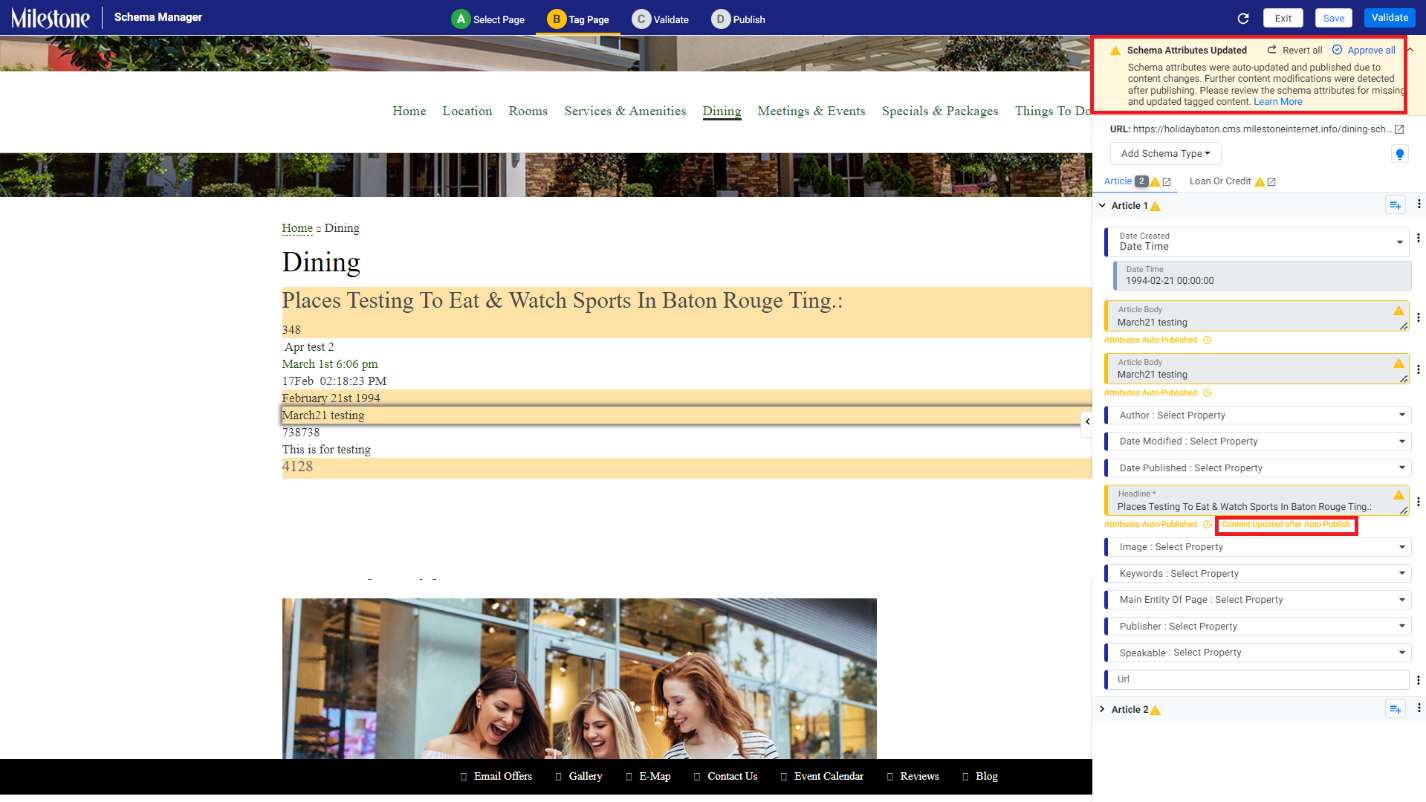Open the Image Select Property dropdown
The width and height of the screenshot is (1426, 802).
pyautogui.click(x=1257, y=547)
